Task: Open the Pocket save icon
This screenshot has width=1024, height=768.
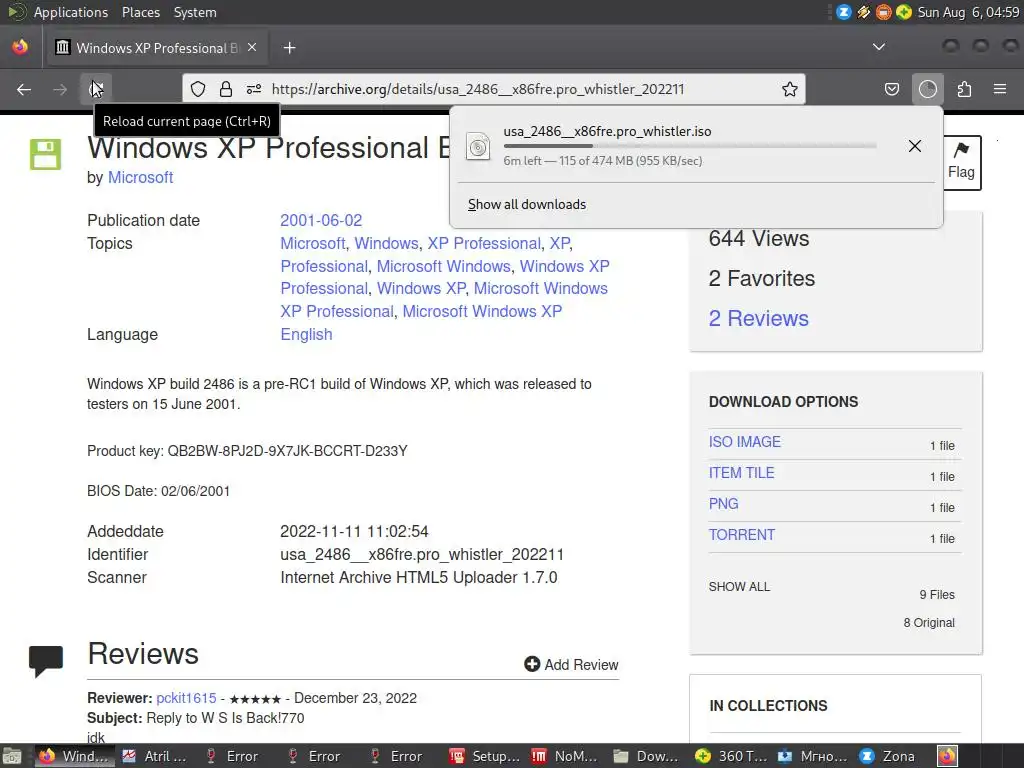Action: [891, 89]
